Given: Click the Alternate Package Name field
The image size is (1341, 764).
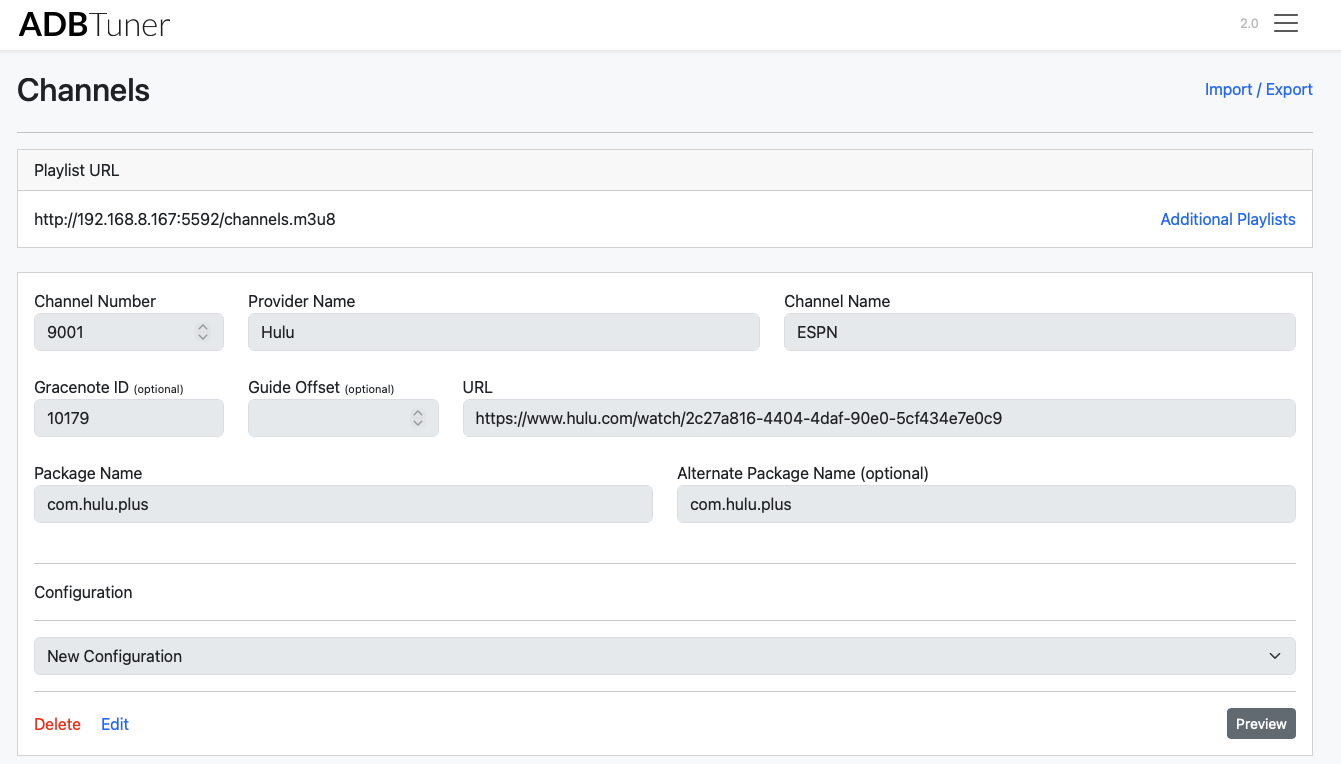Looking at the screenshot, I should point(985,504).
